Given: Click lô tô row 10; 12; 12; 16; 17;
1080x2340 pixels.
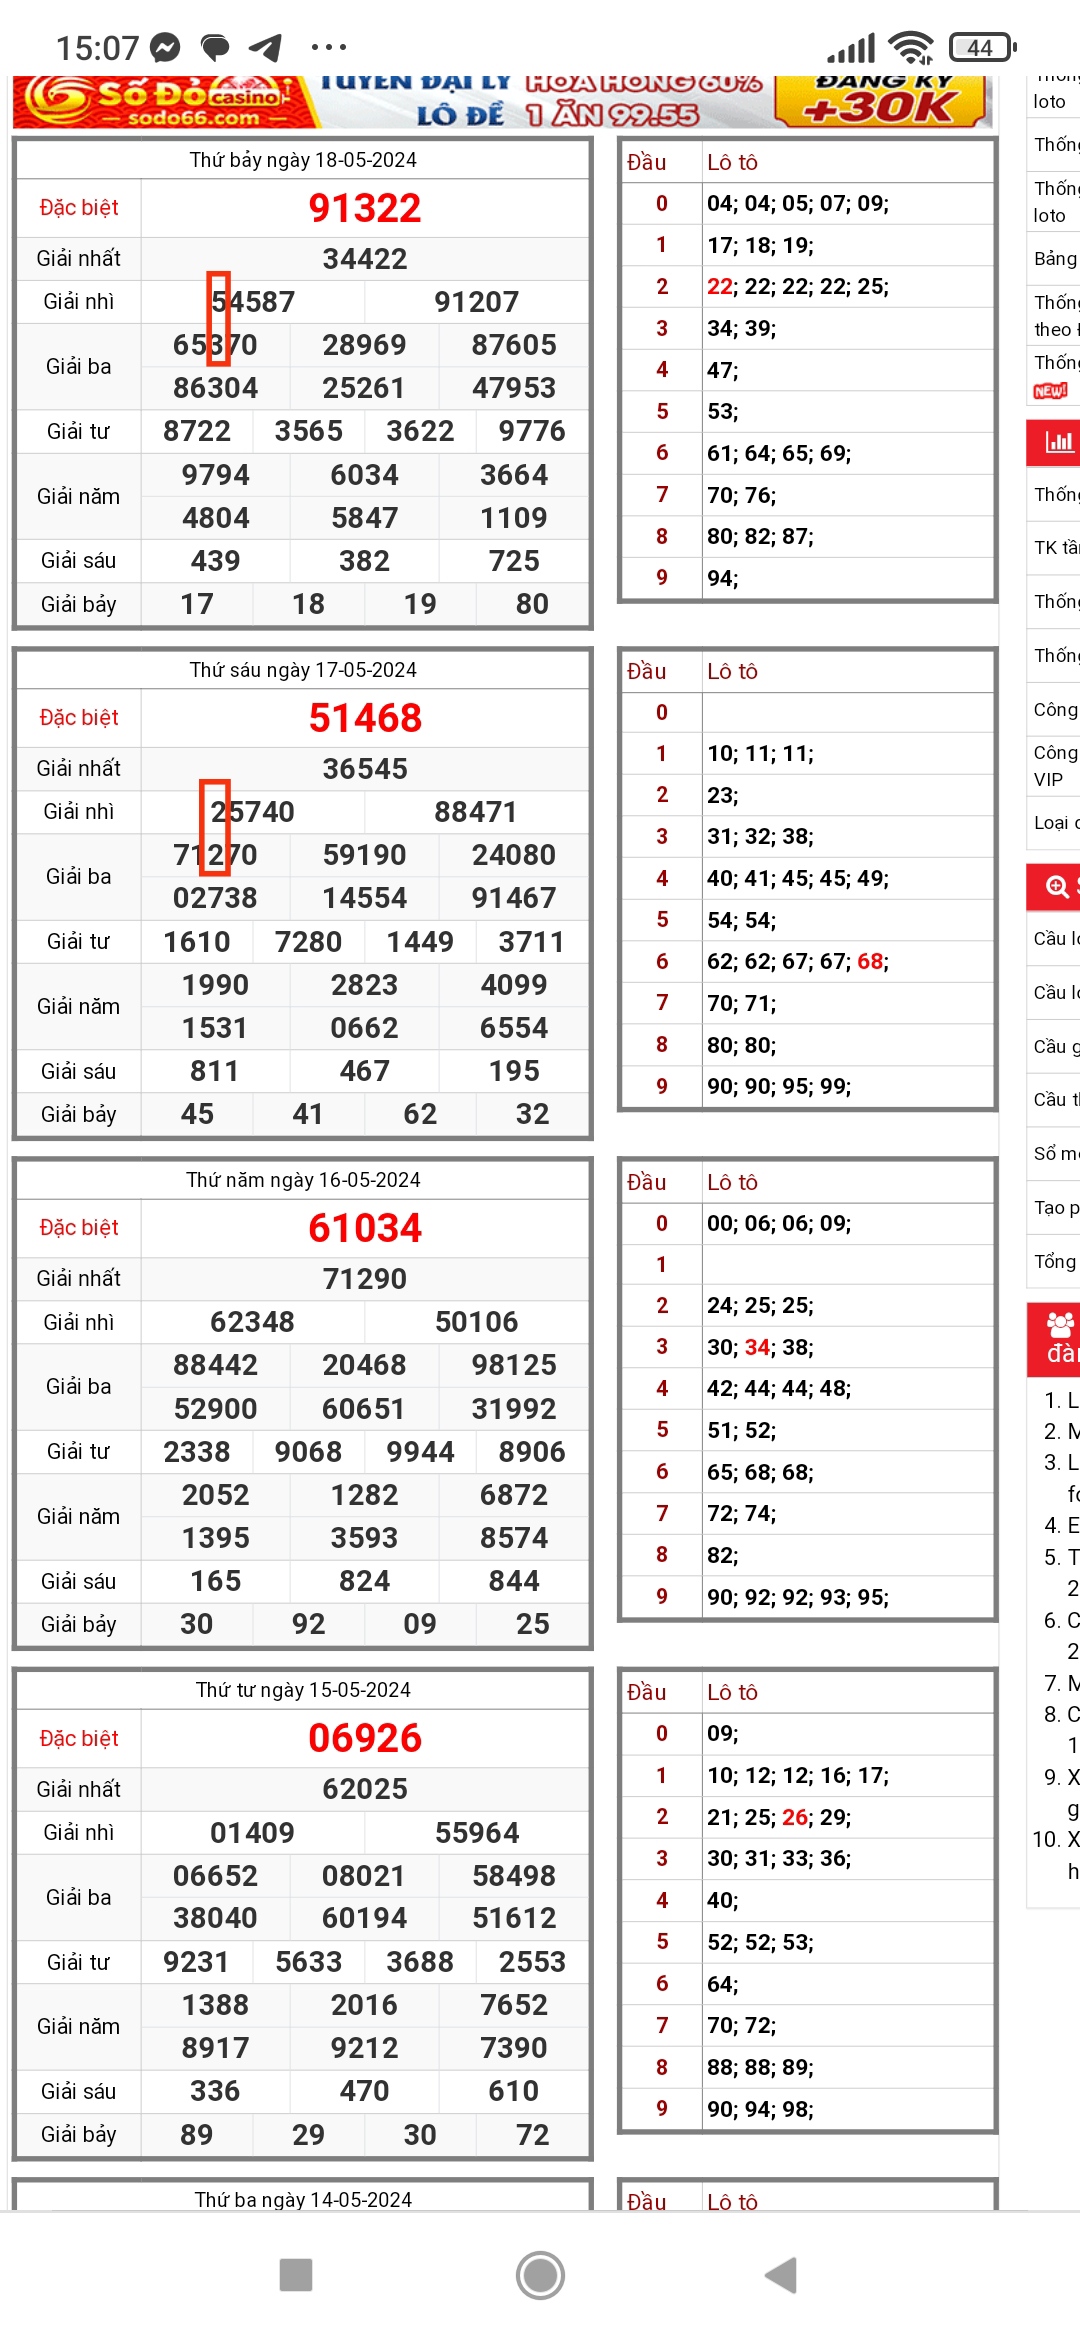Looking at the screenshot, I should click(798, 1775).
